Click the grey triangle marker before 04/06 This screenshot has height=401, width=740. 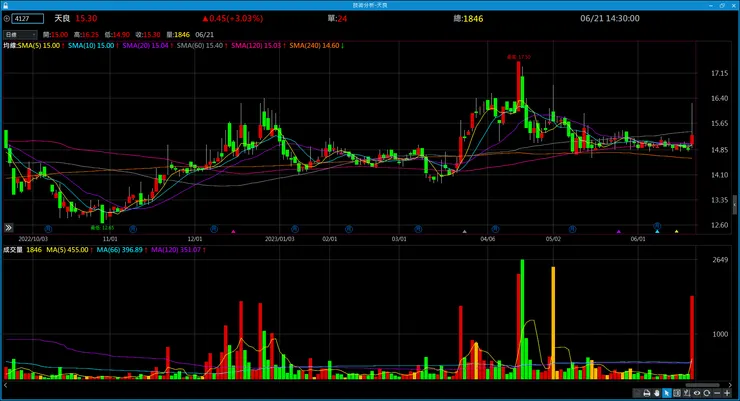tap(464, 232)
